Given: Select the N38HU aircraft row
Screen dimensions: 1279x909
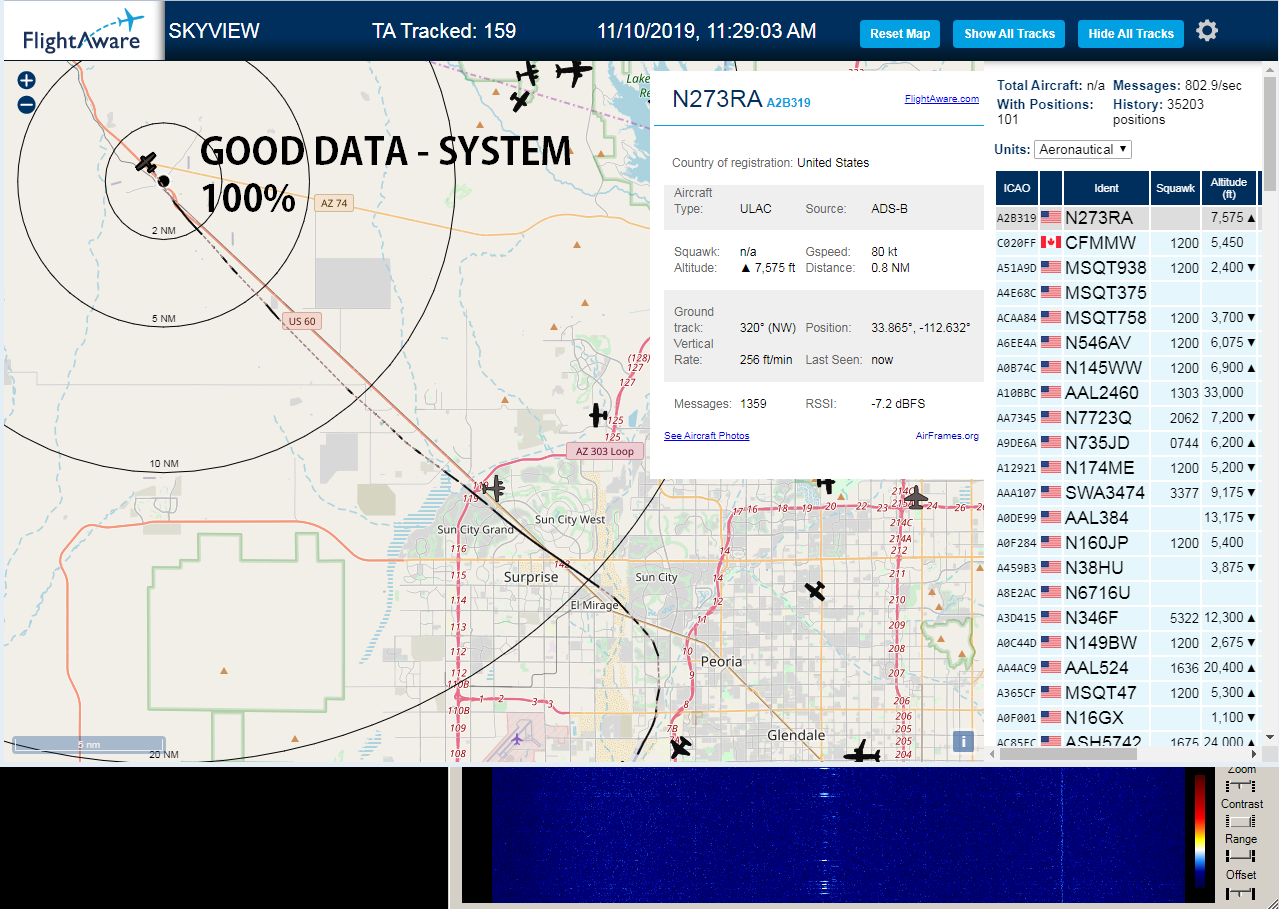Looking at the screenshot, I should click(x=1127, y=568).
